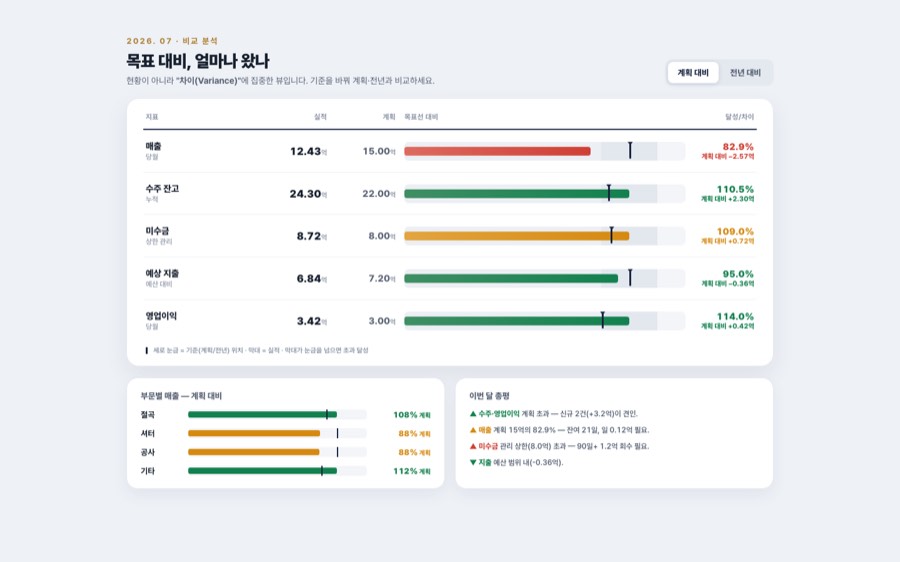The image size is (900, 562).
Task: Click the 서터 segment label
Action: click(148, 433)
